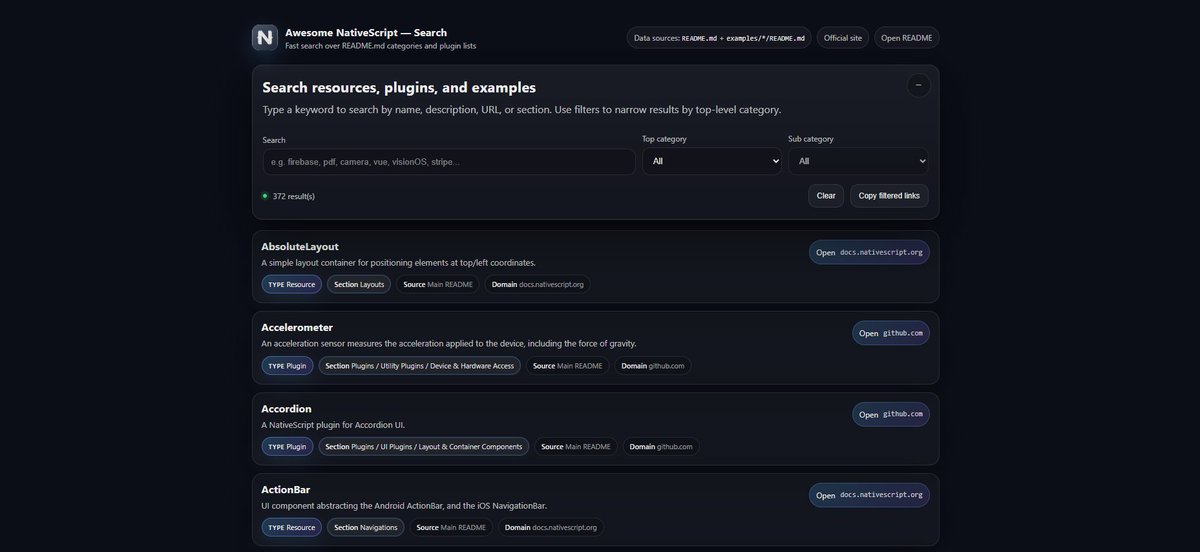
Task: Click the ActionBar description text
Action: [x=404, y=506]
